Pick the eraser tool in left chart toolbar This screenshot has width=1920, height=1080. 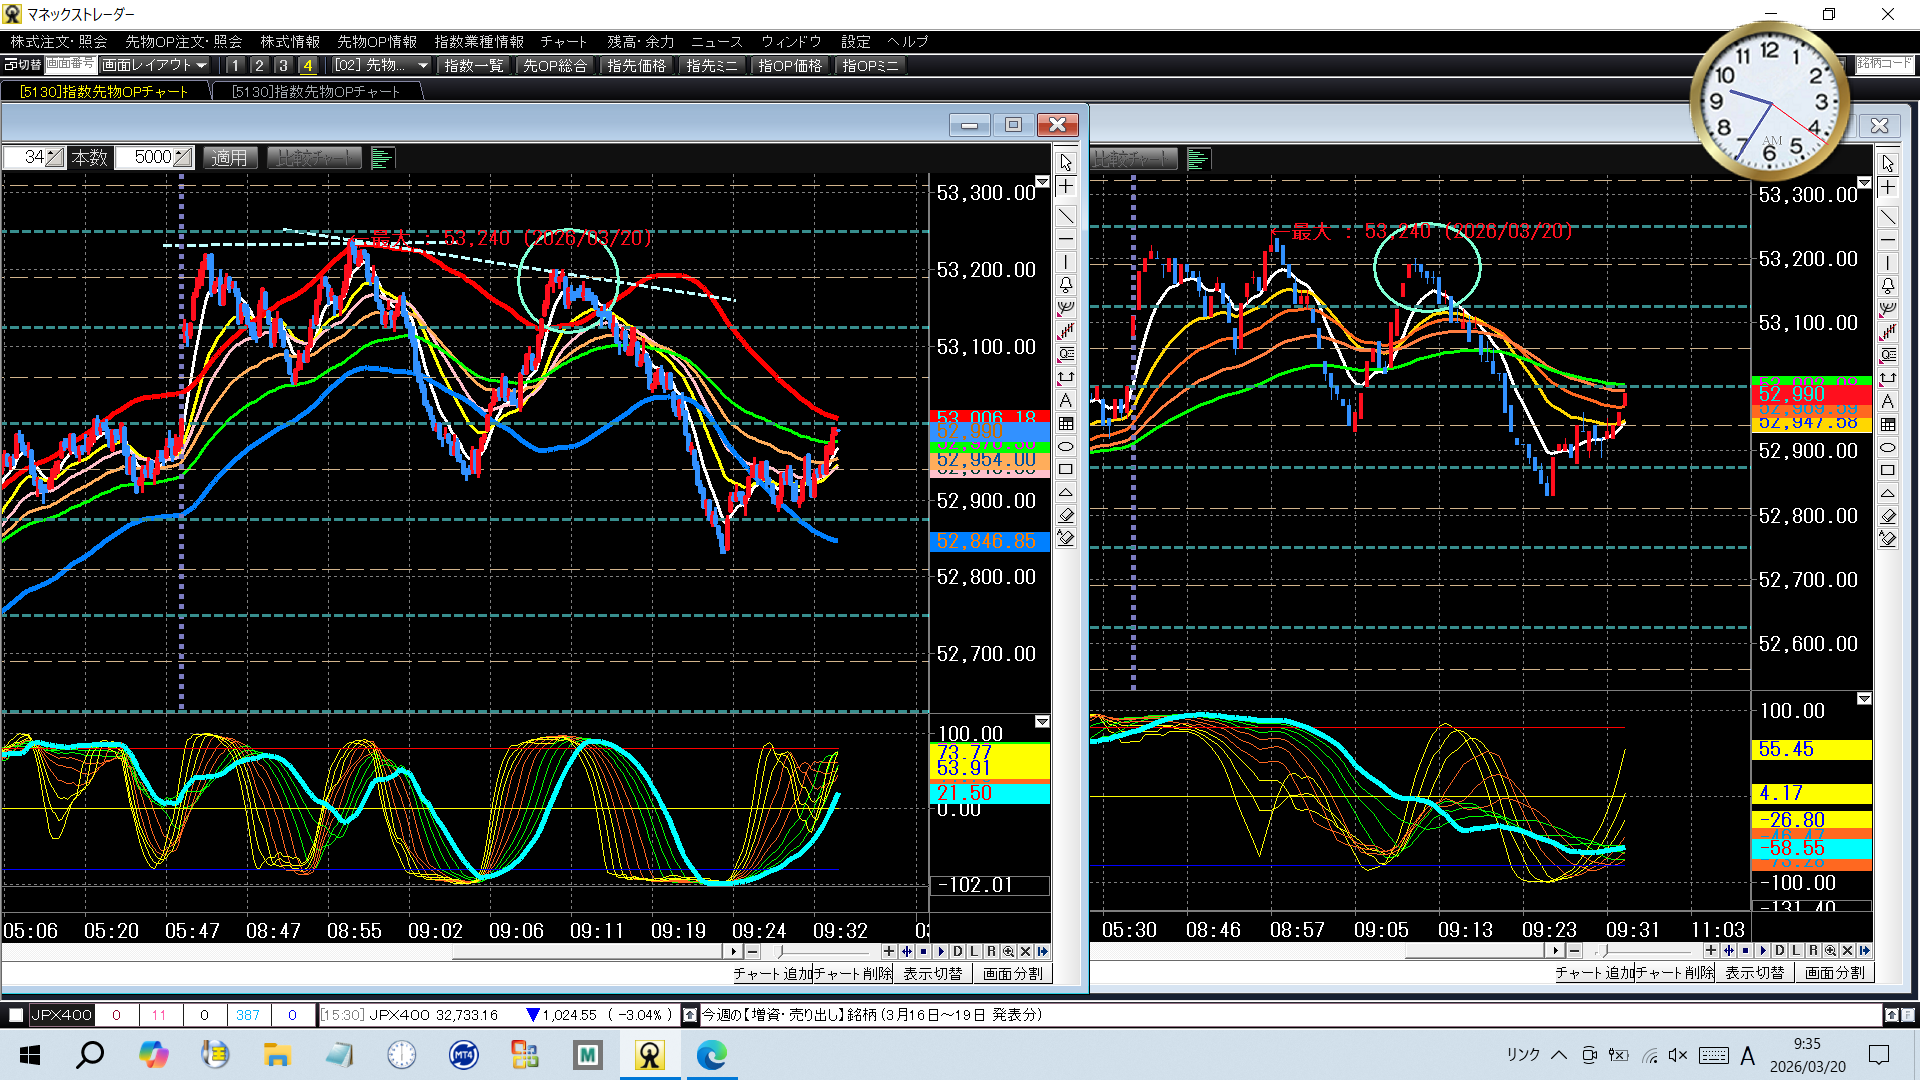(x=1066, y=515)
